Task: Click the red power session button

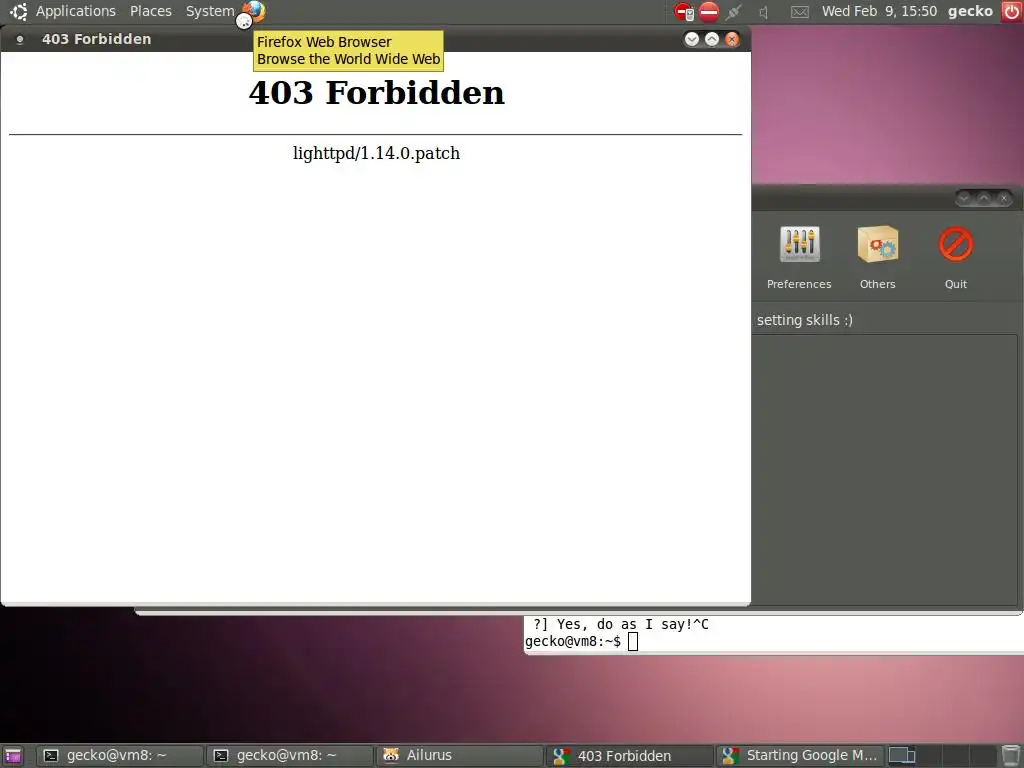Action: 1012,11
